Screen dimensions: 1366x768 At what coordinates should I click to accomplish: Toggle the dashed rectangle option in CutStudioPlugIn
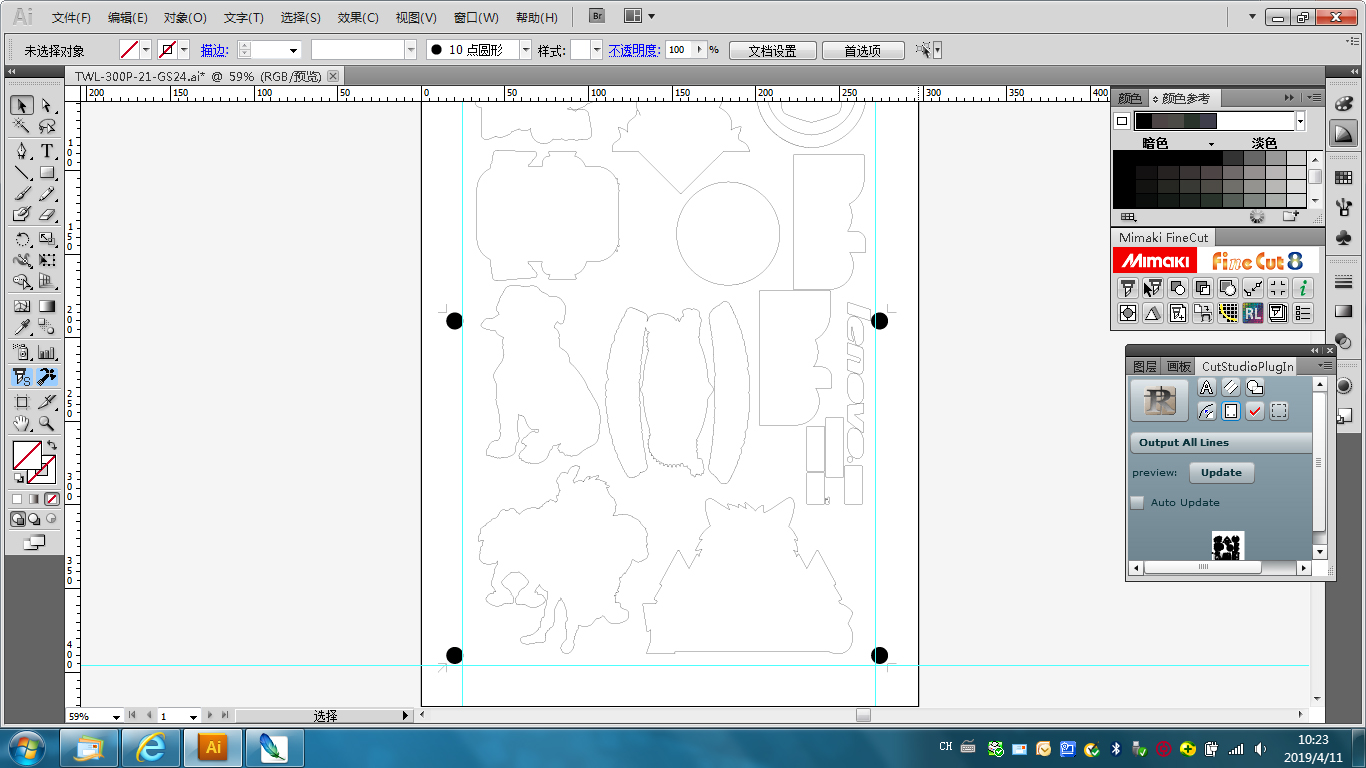[x=1279, y=411]
